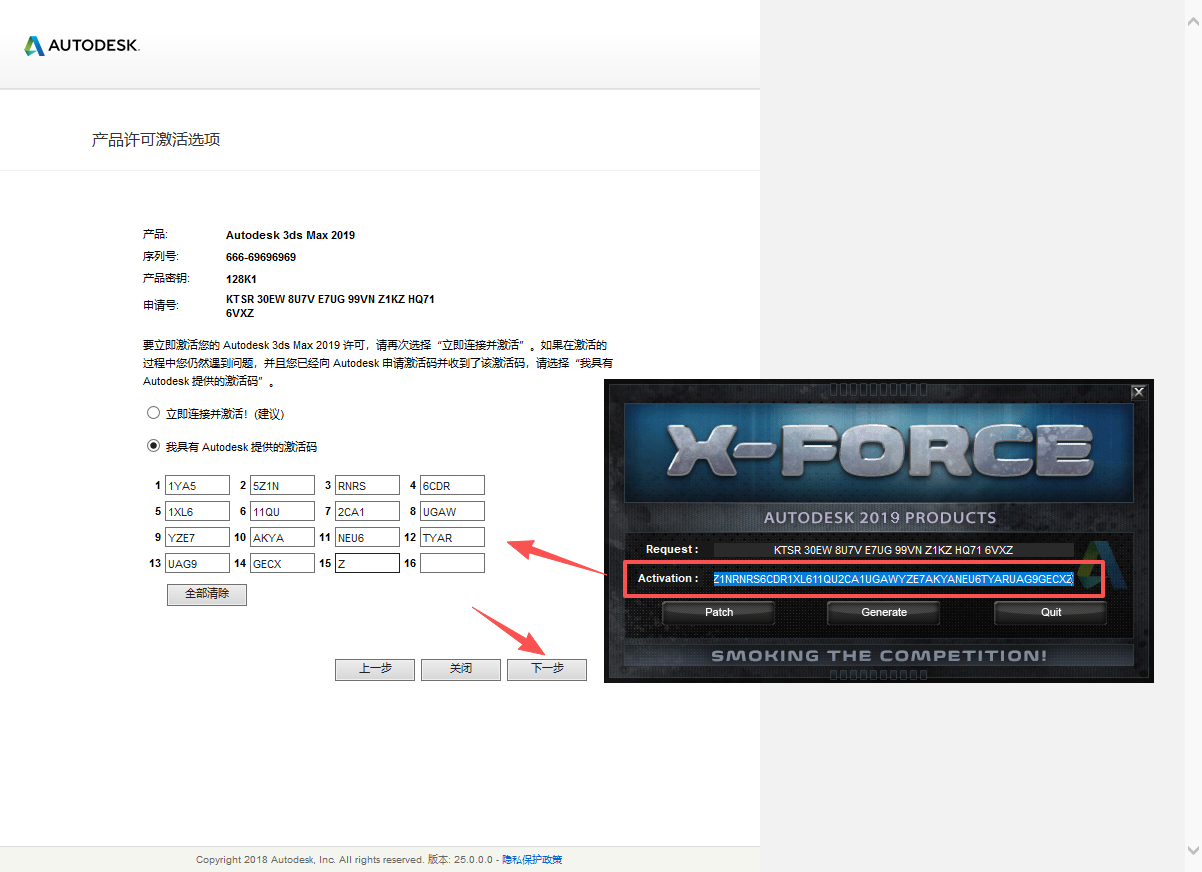Screen dimensions: 1202x872
Task: Click activation code field 2 containing 5Z1N
Action: (283, 485)
